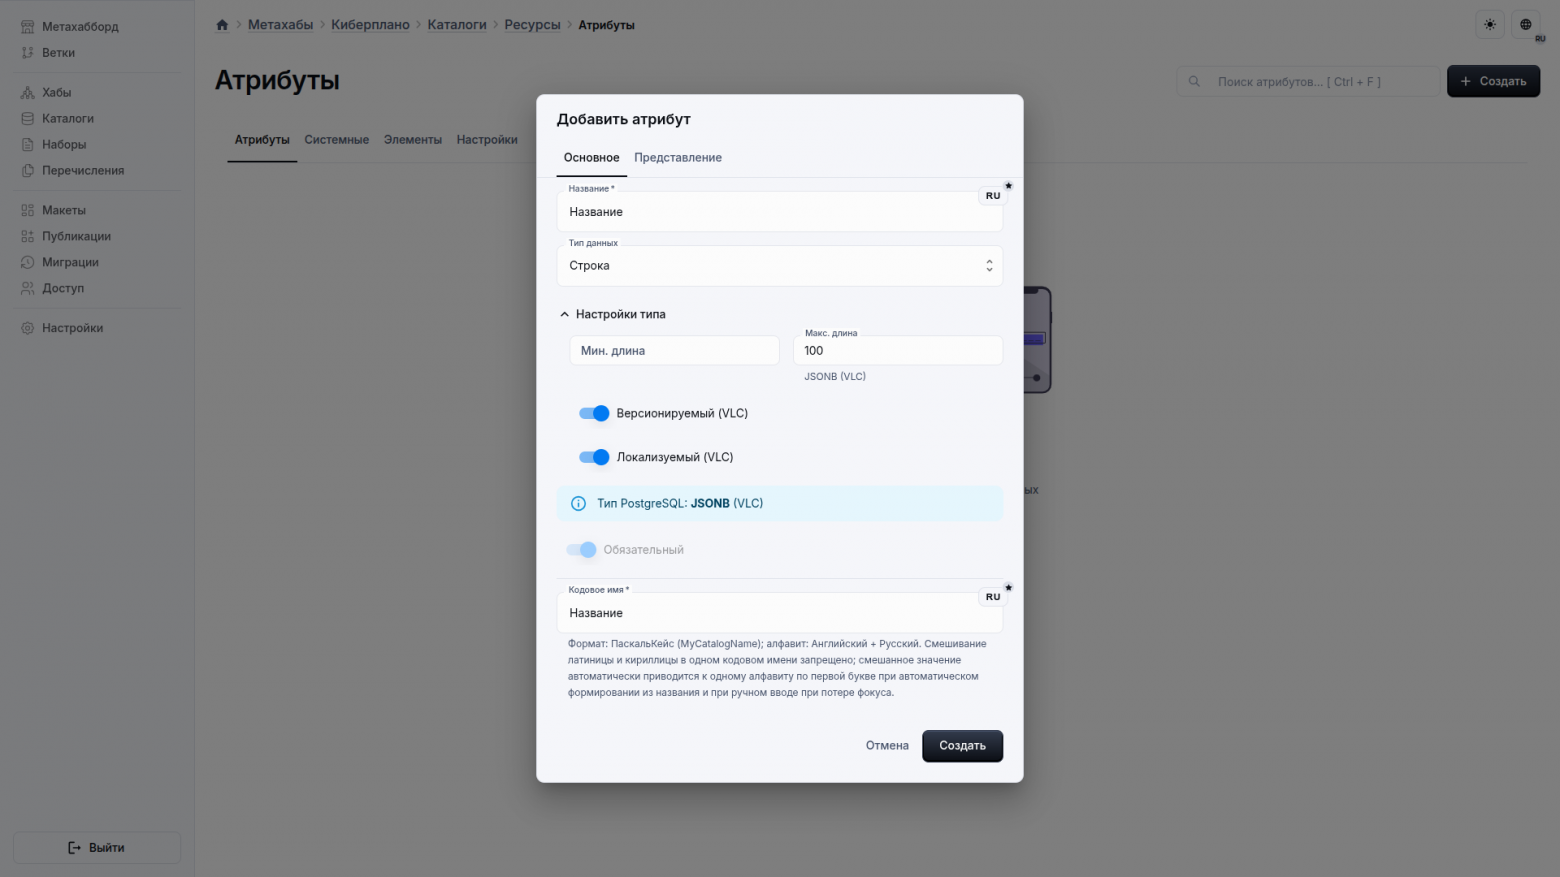Toggle the light/dark theme sun icon
Viewport: 1560px width, 877px height.
pyautogui.click(x=1490, y=25)
